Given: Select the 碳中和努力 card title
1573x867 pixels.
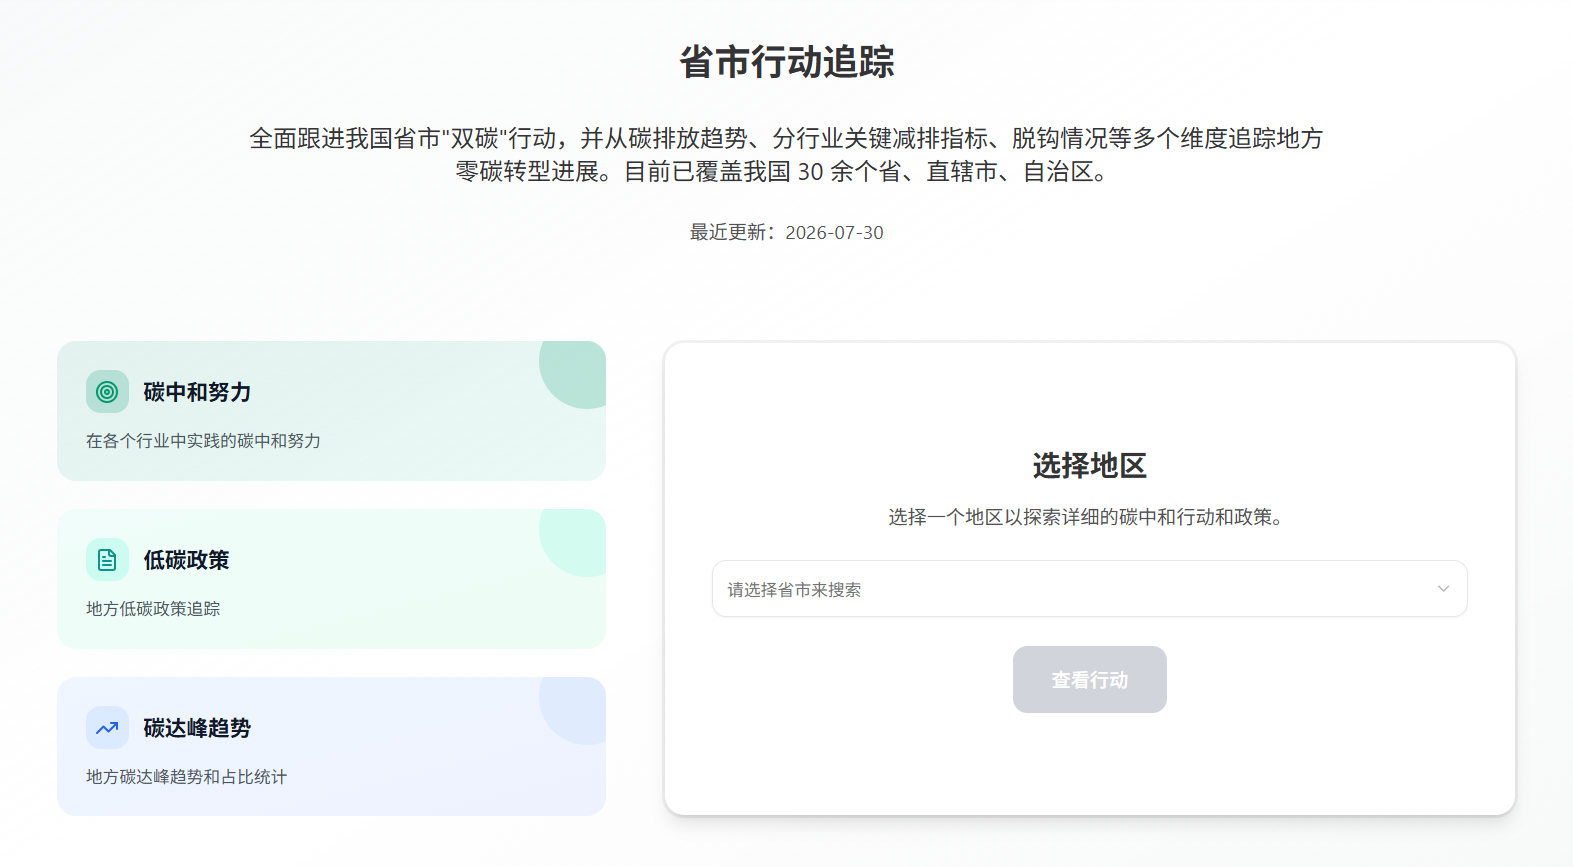Looking at the screenshot, I should 197,392.
